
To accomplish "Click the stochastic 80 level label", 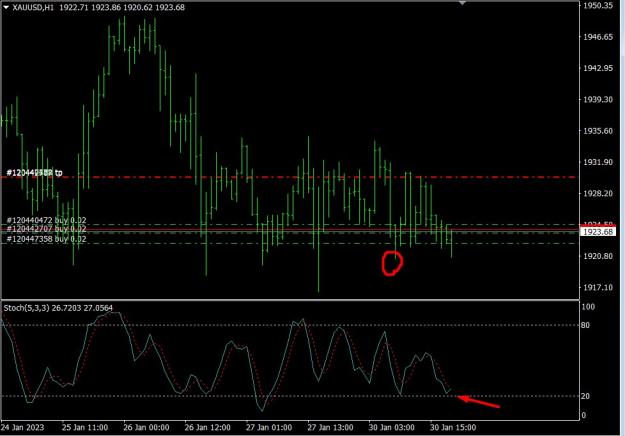I will (585, 325).
